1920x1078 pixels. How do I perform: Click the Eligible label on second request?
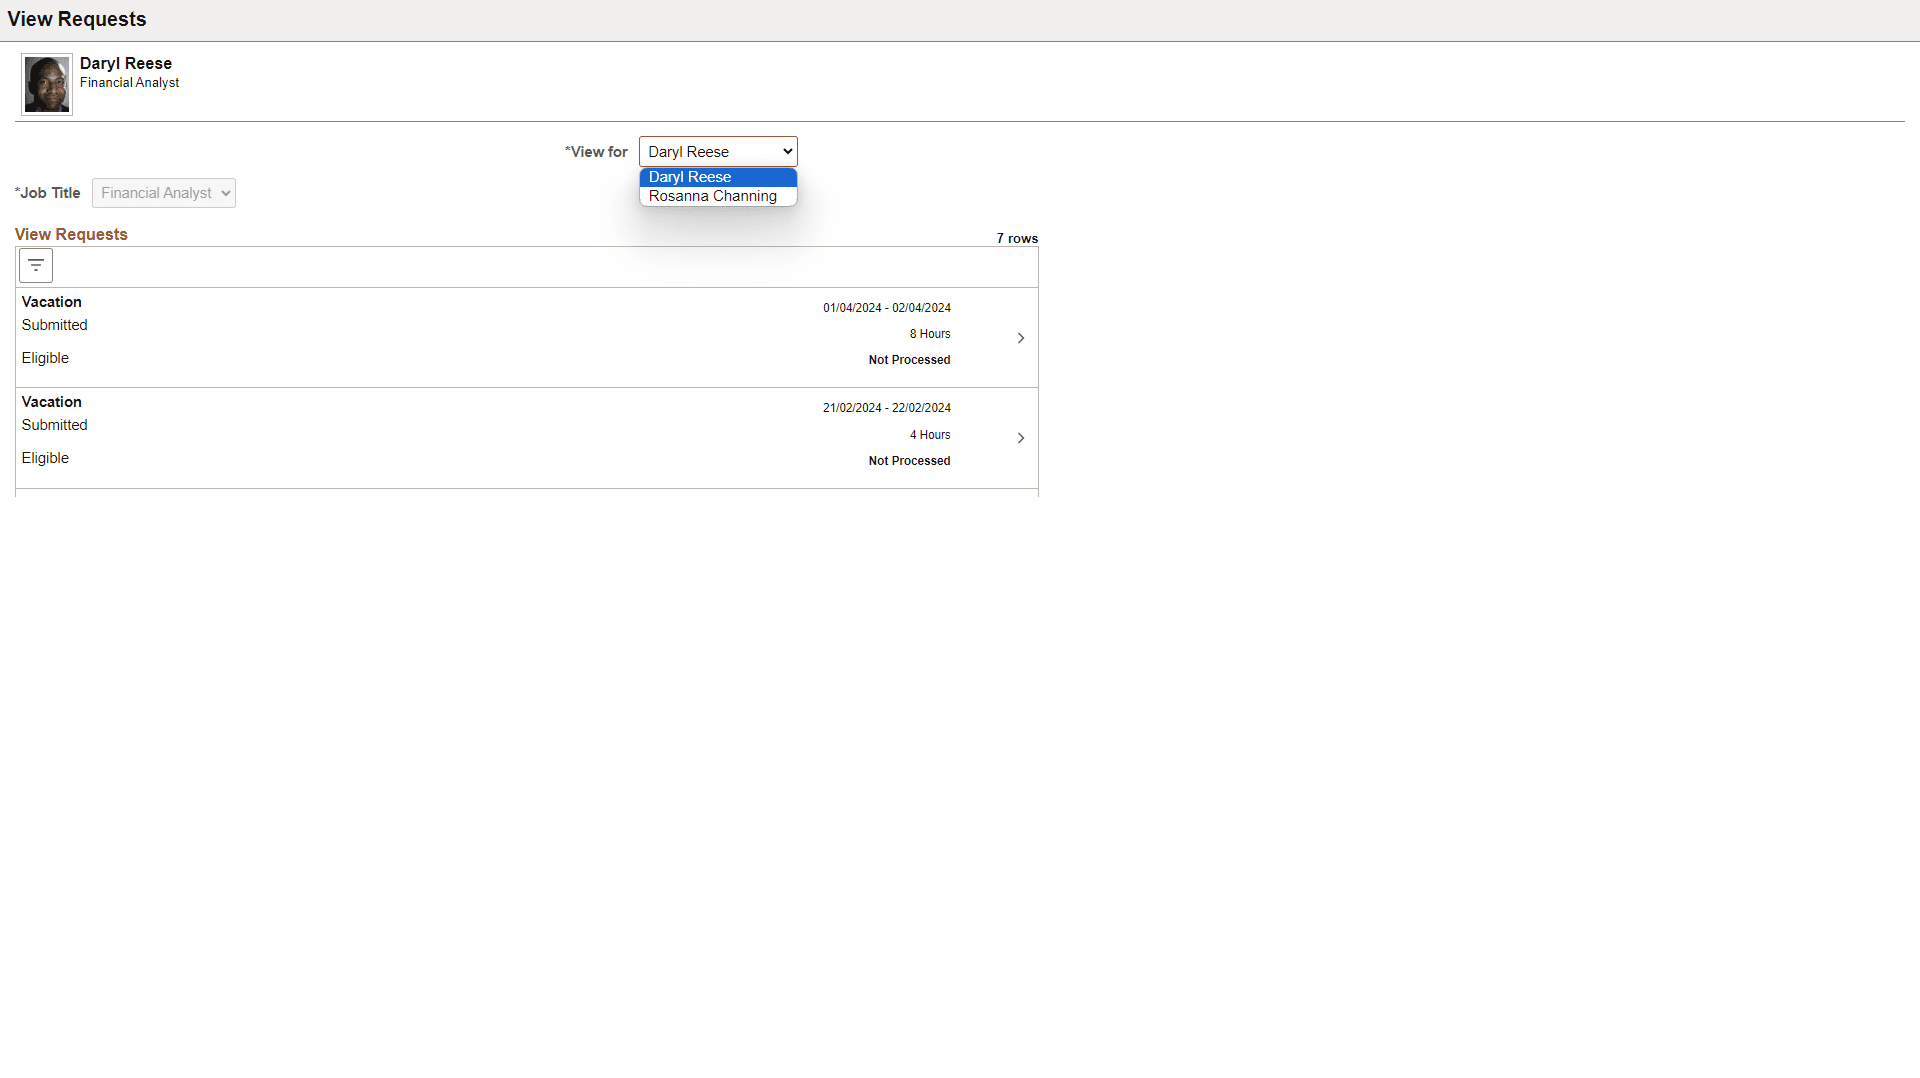(45, 457)
